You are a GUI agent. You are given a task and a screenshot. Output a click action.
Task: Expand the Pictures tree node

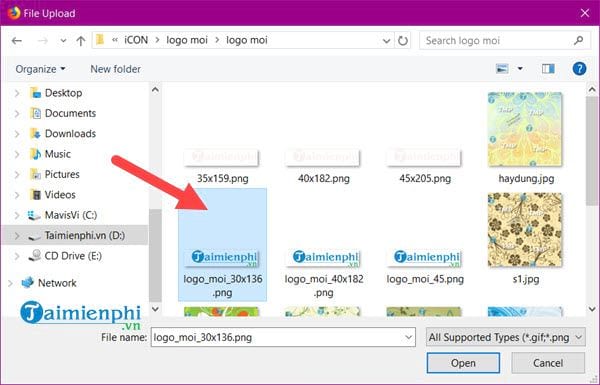coord(17,174)
